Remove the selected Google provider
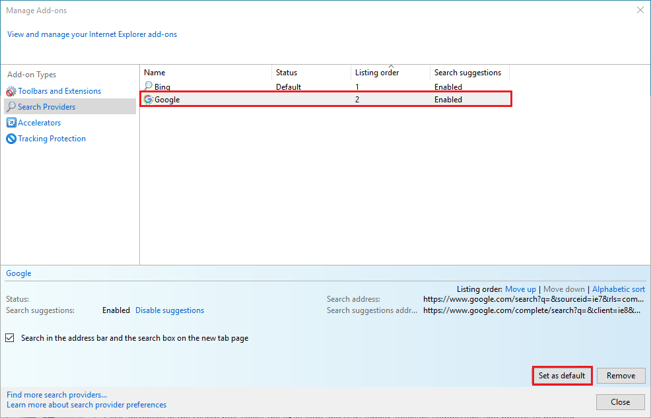This screenshot has height=418, width=651. (x=620, y=376)
